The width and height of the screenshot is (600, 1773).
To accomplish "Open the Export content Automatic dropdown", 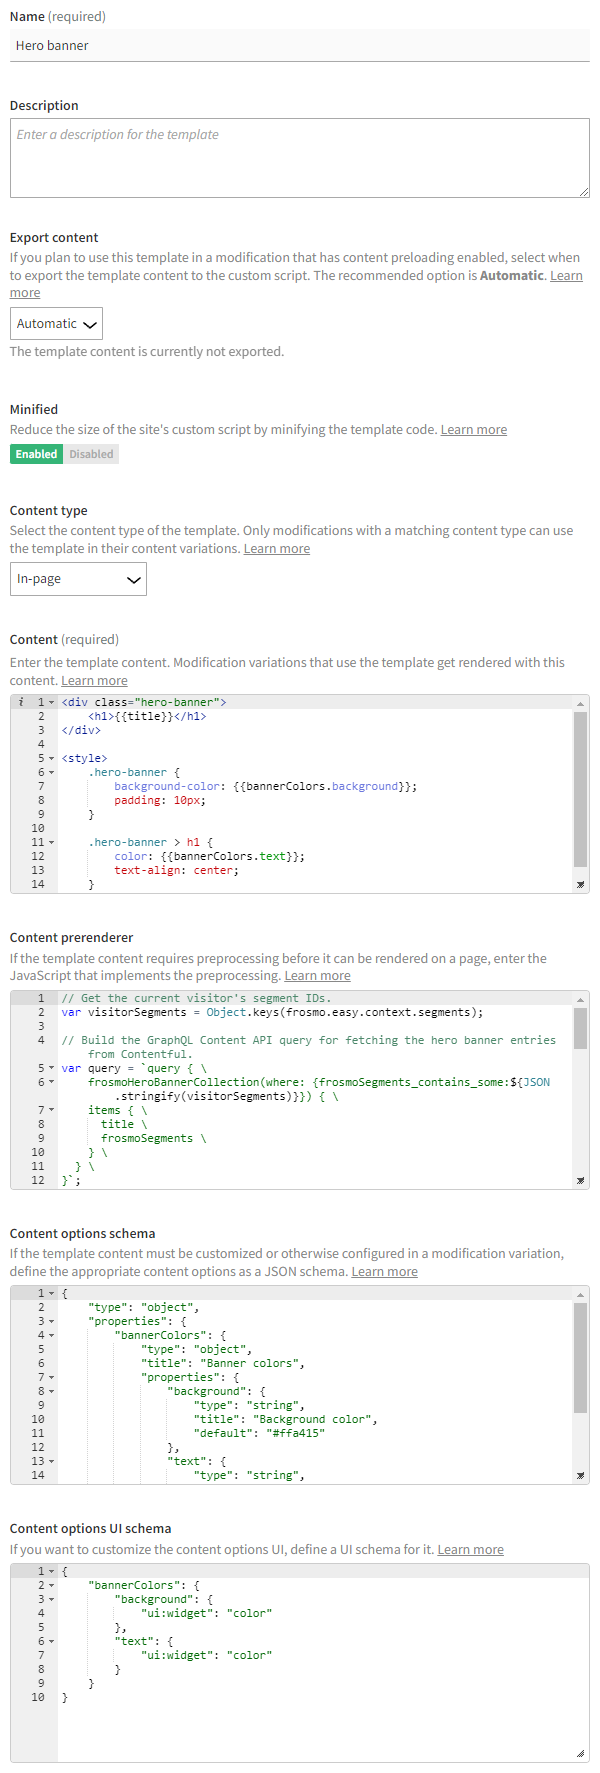I will [x=56, y=324].
